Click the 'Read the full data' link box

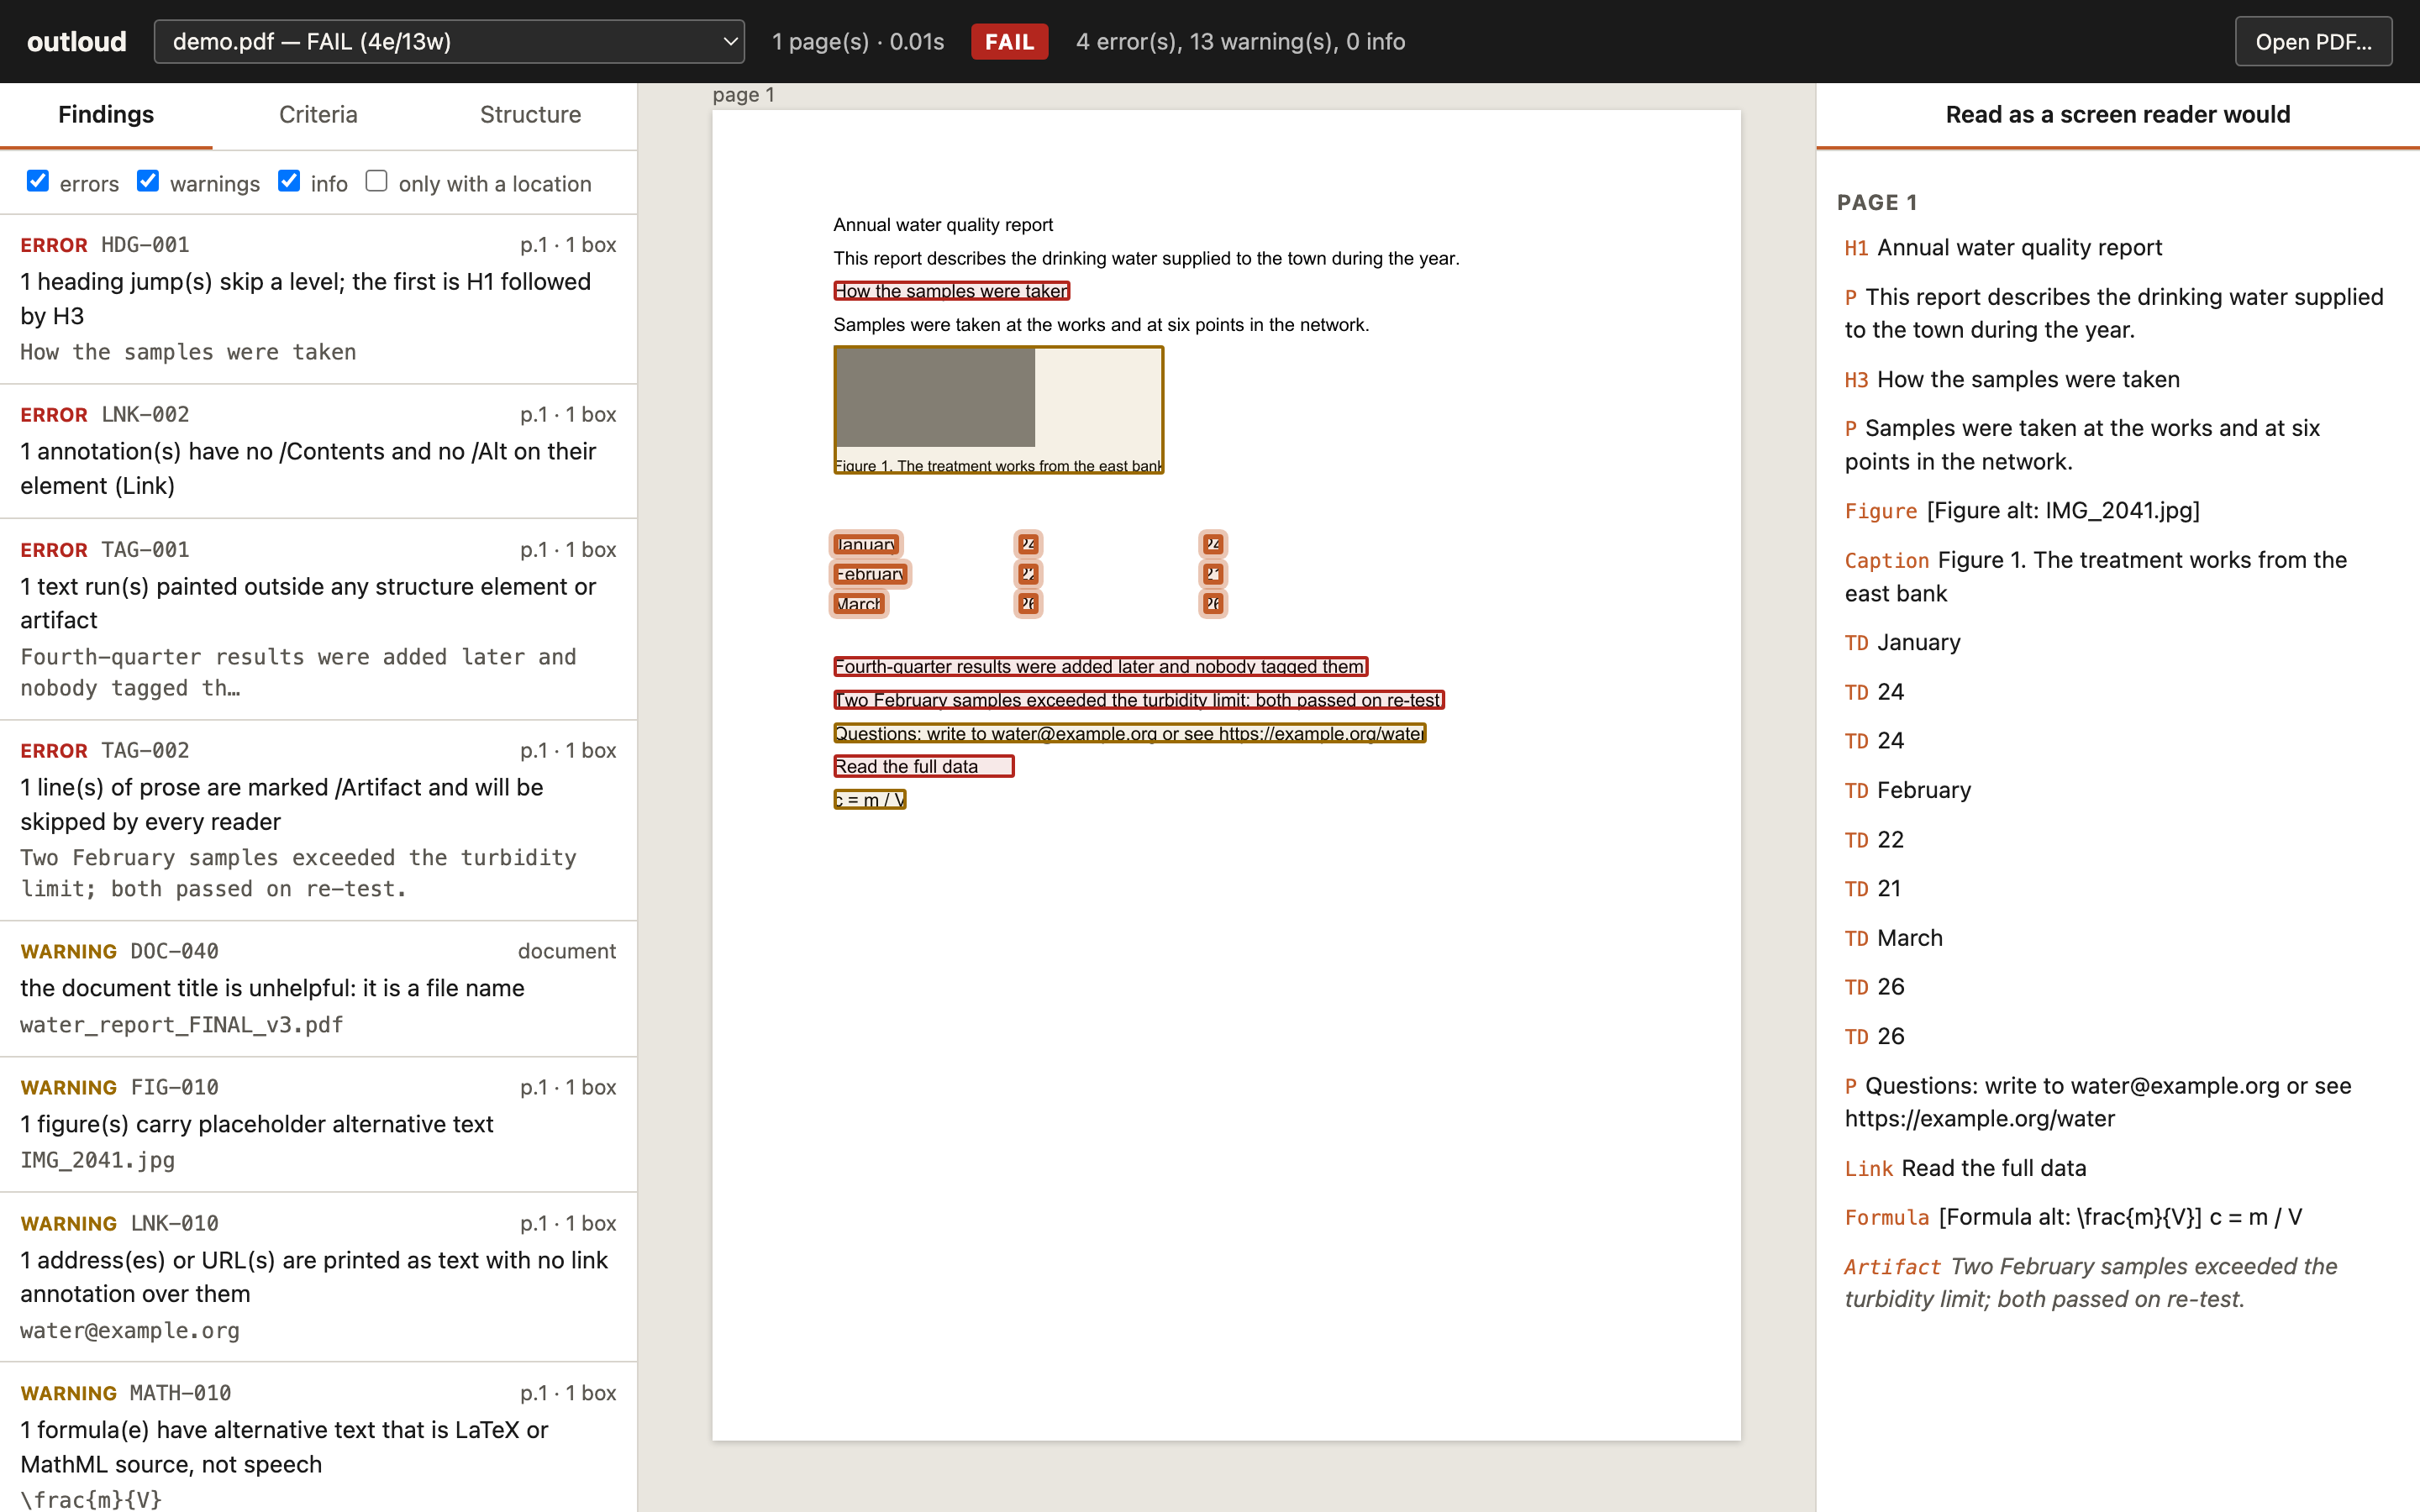(x=923, y=767)
